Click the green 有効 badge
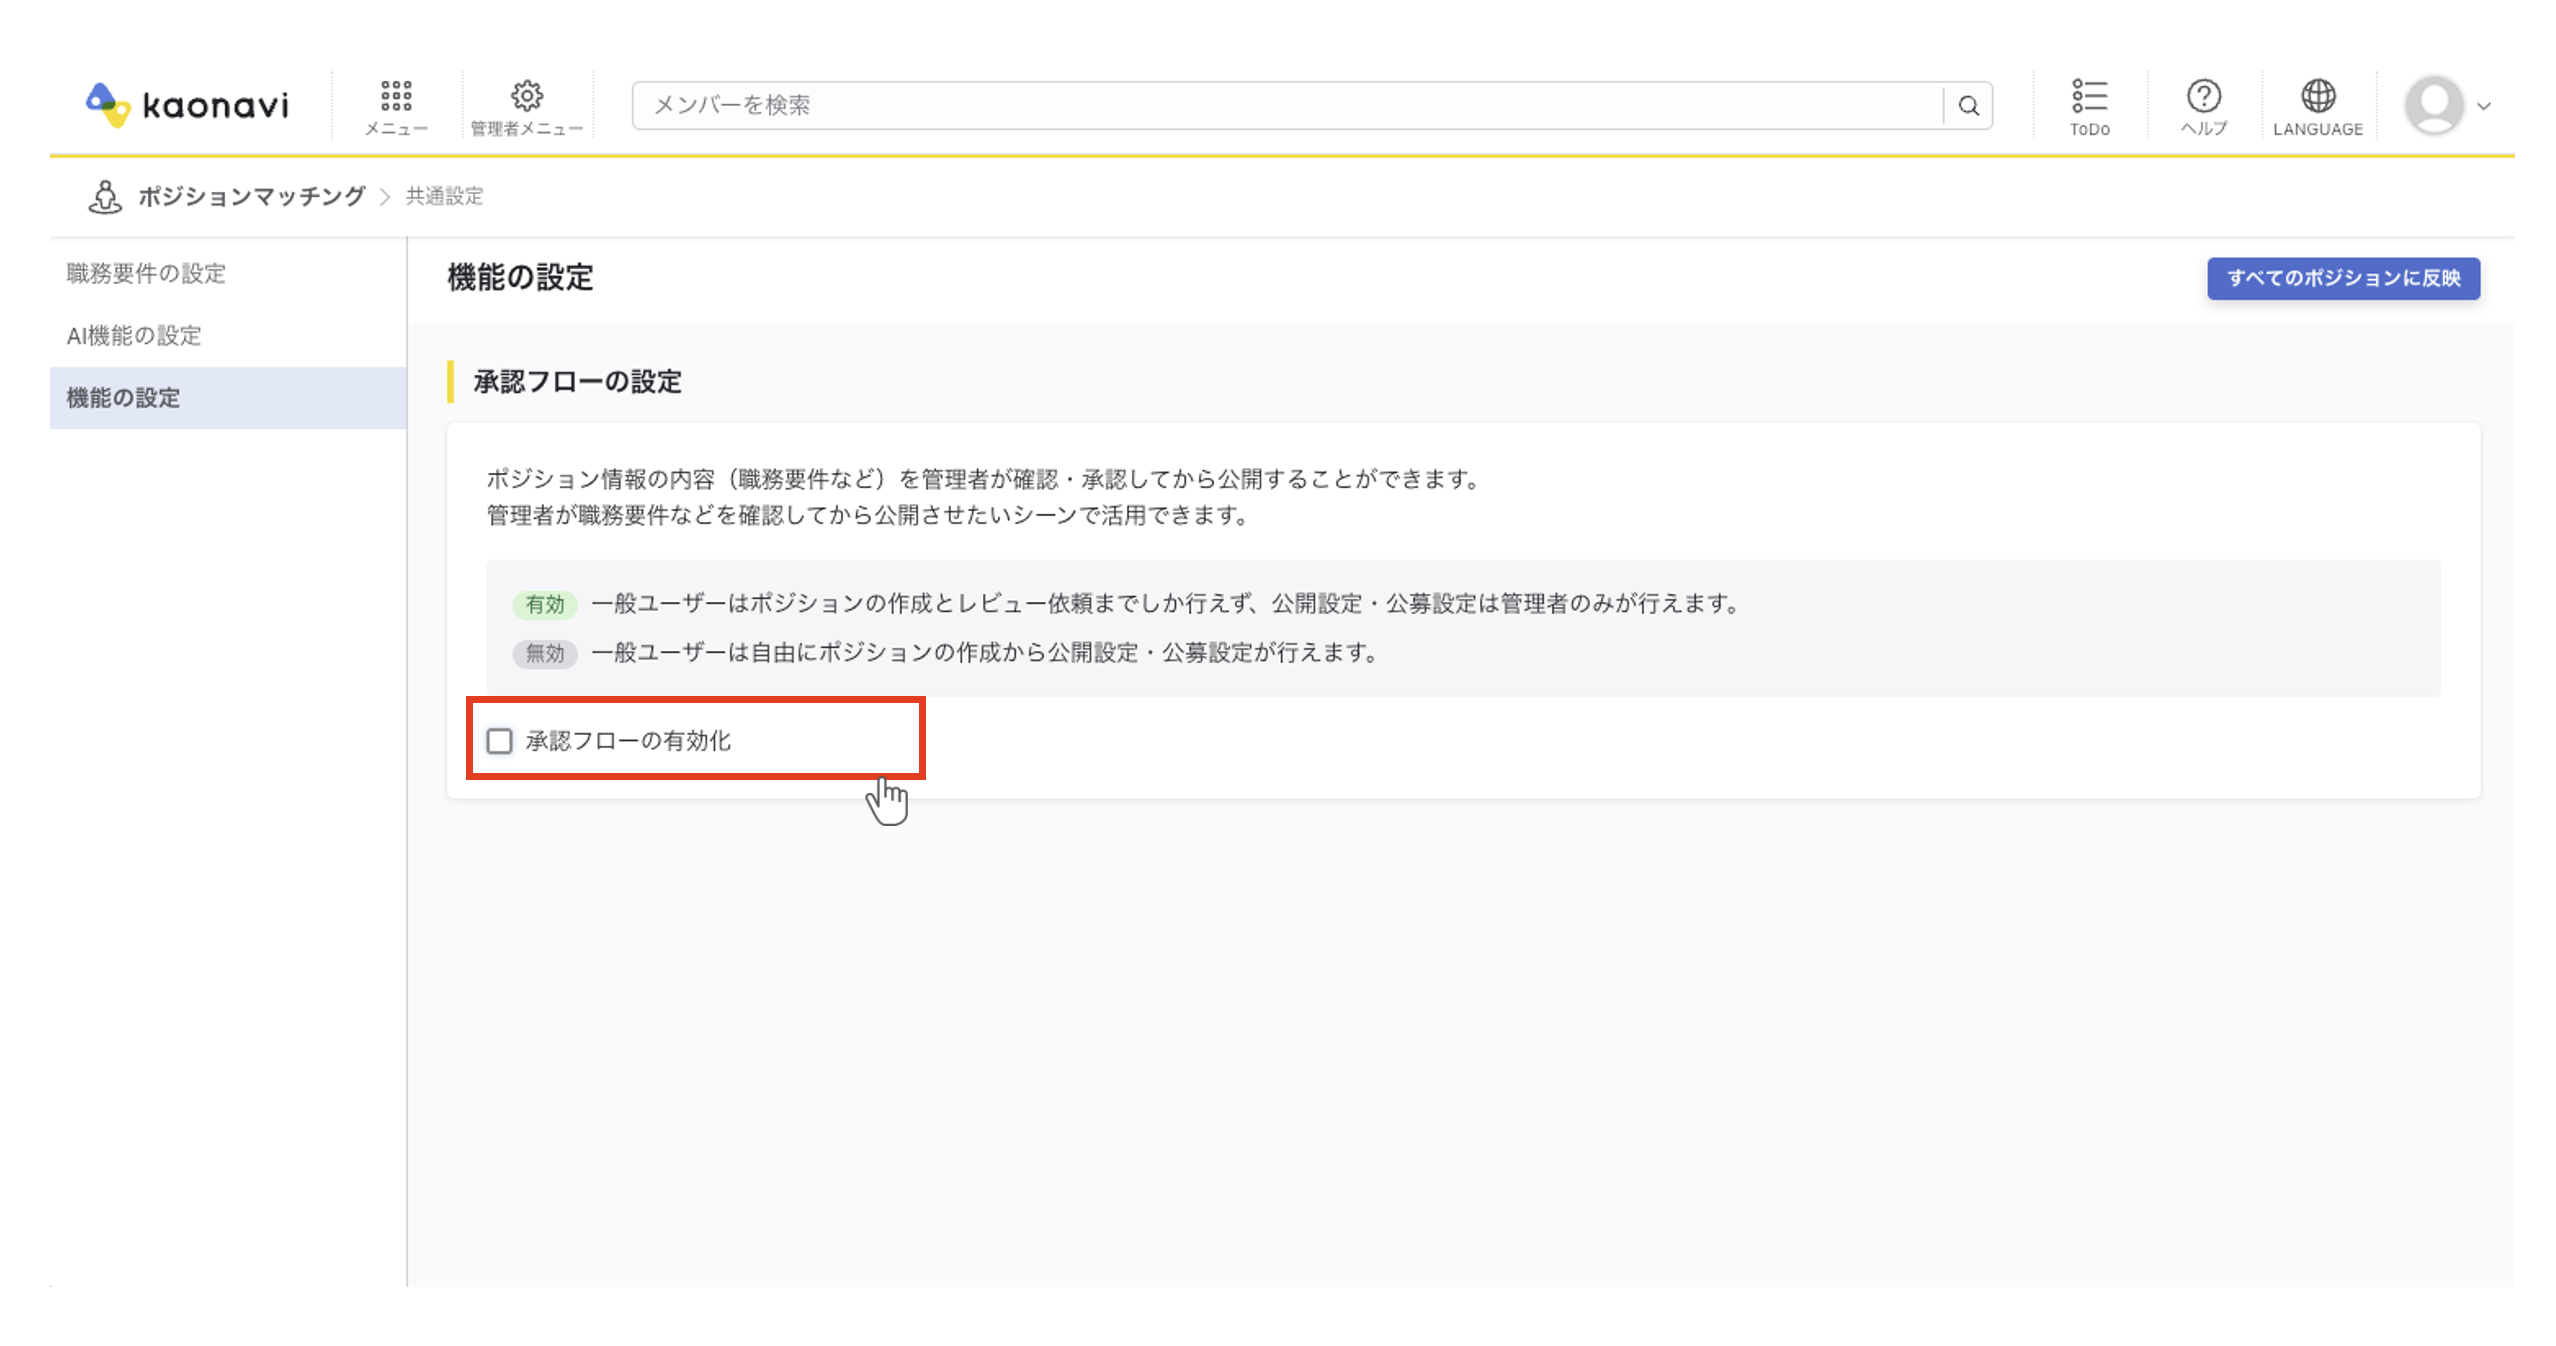The image size is (2556, 1346). point(545,604)
